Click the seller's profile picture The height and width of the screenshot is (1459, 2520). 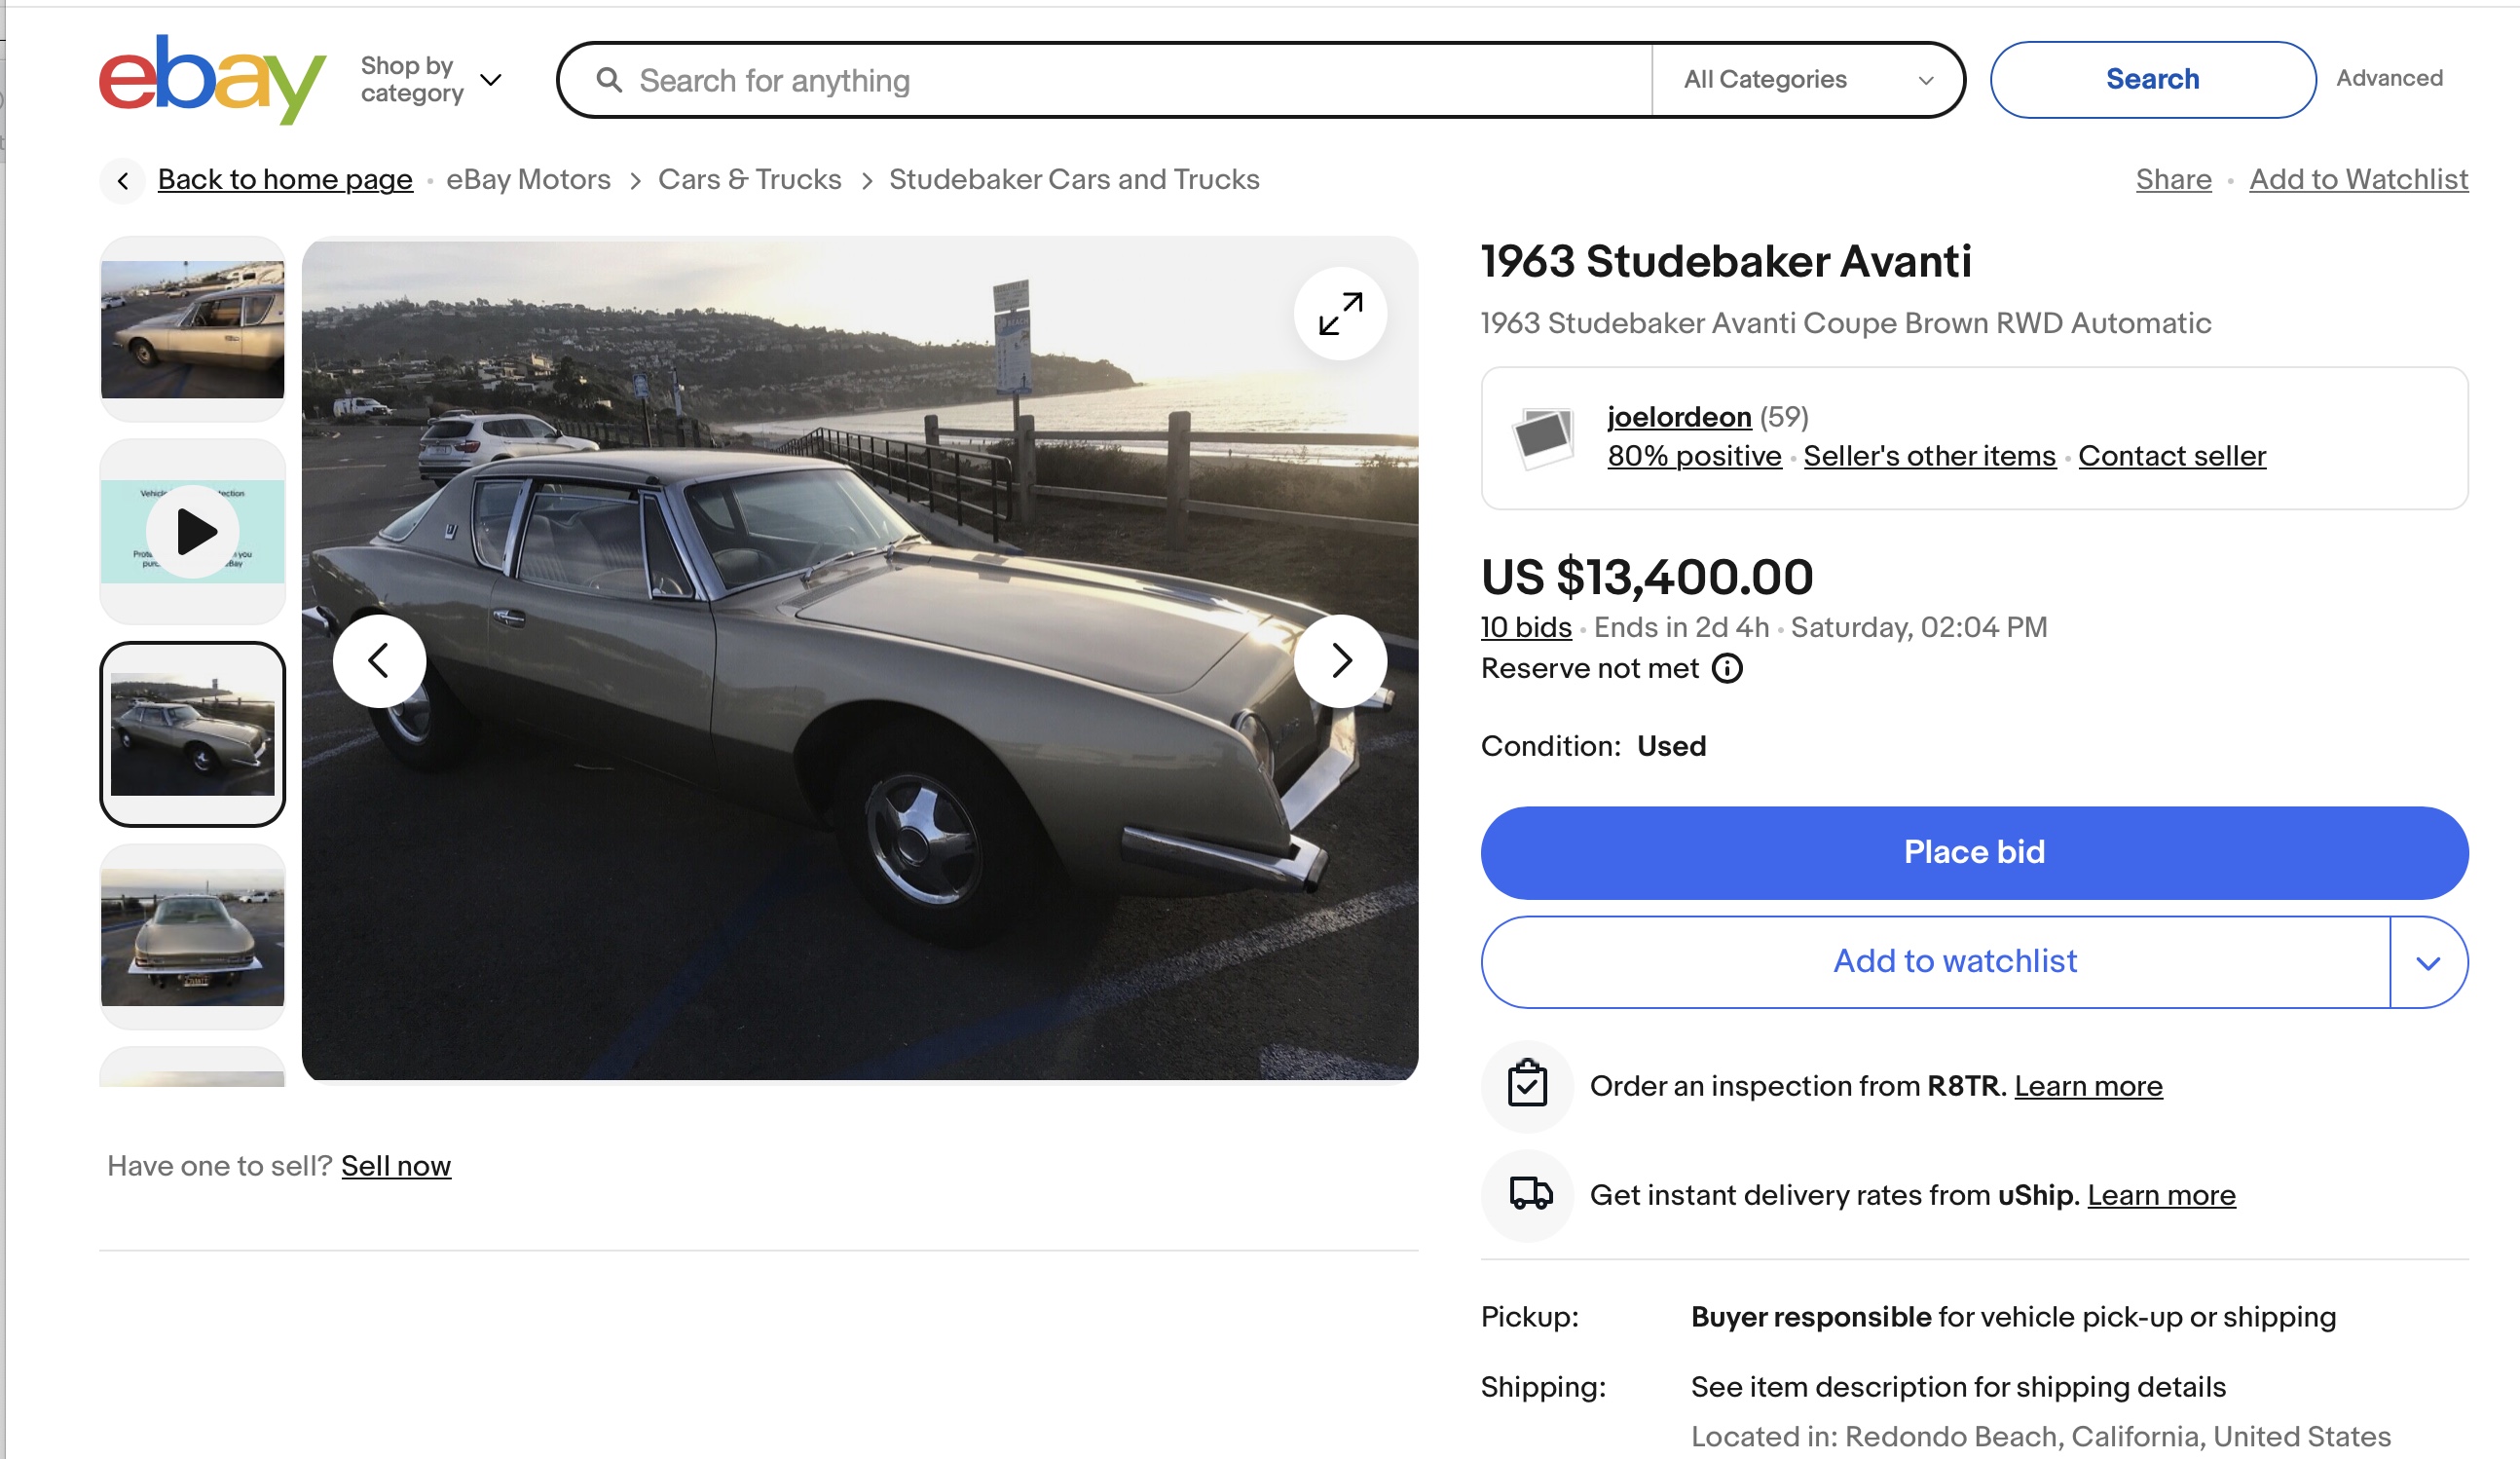[x=1543, y=438]
